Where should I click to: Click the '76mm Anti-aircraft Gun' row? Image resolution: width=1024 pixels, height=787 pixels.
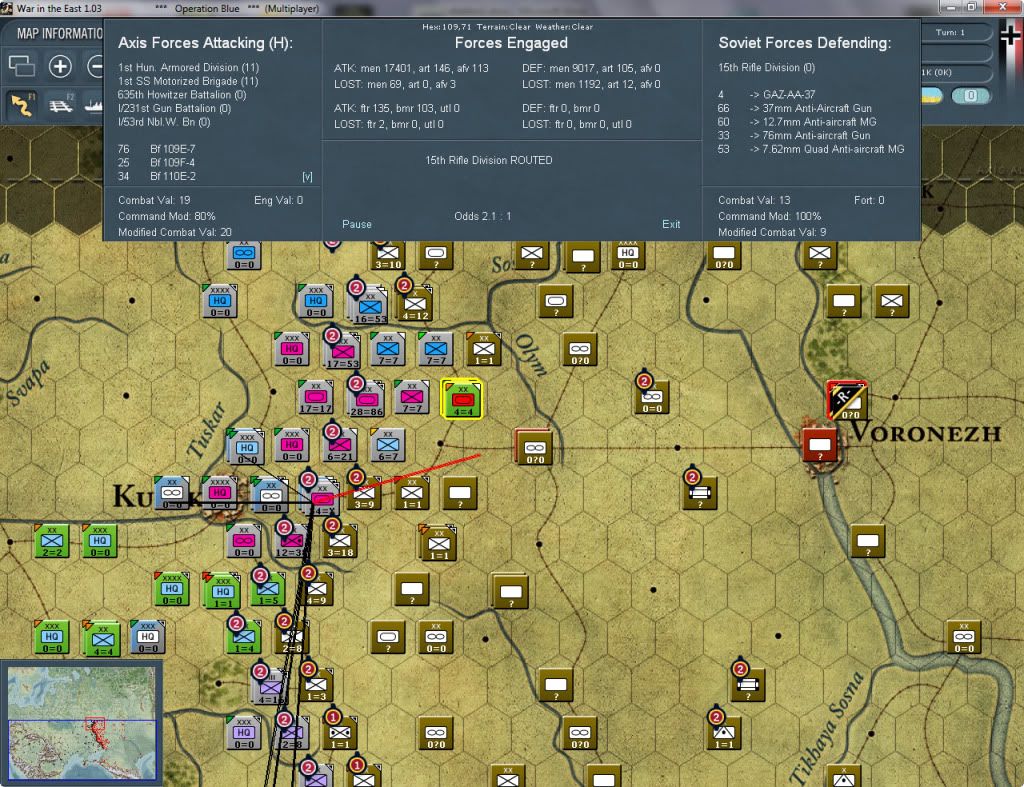[x=794, y=135]
